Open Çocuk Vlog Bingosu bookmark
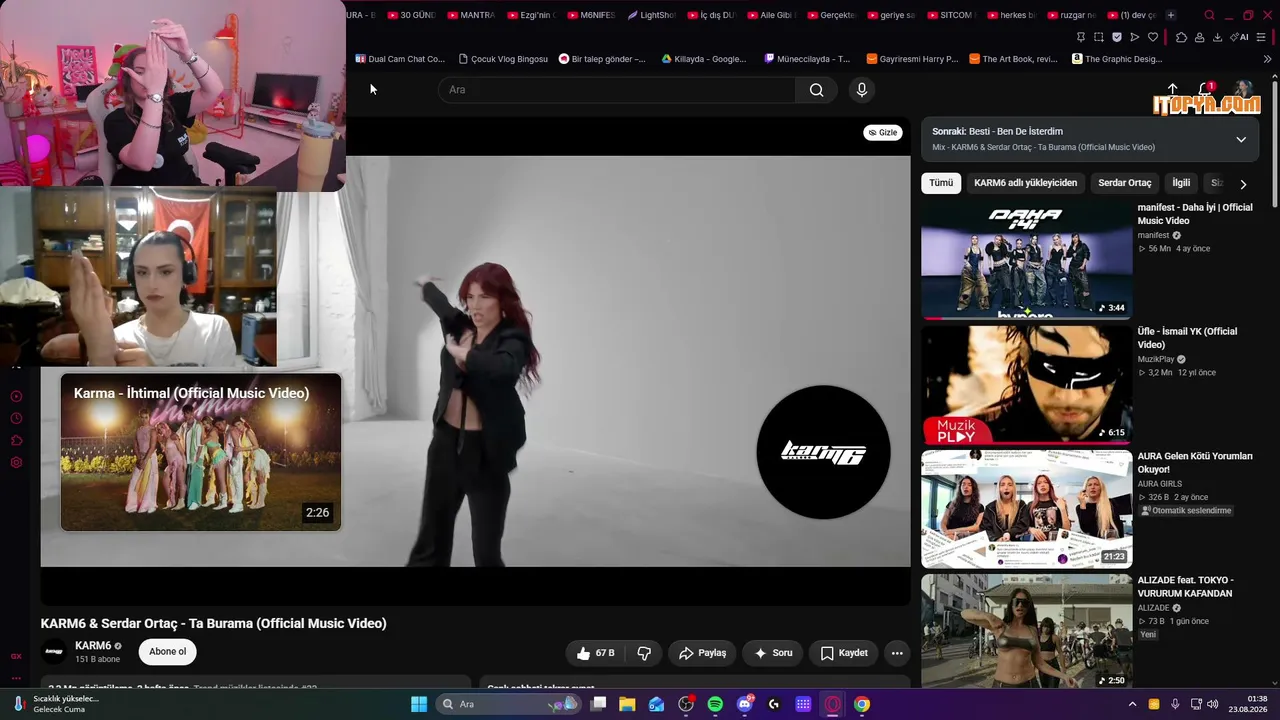This screenshot has height=720, width=1280. point(503,59)
